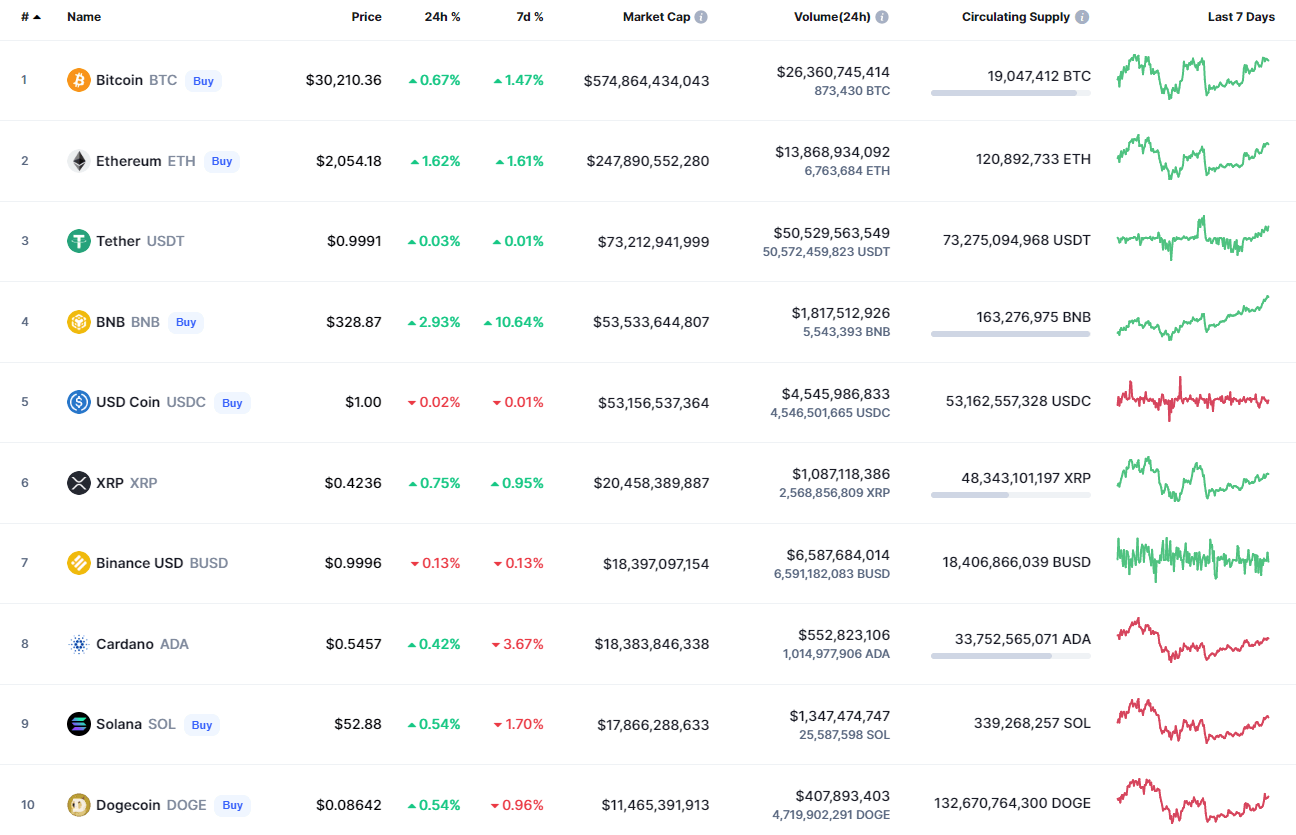Click the yellow BNB logo icon
The width and height of the screenshot is (1296, 835).
pos(78,322)
